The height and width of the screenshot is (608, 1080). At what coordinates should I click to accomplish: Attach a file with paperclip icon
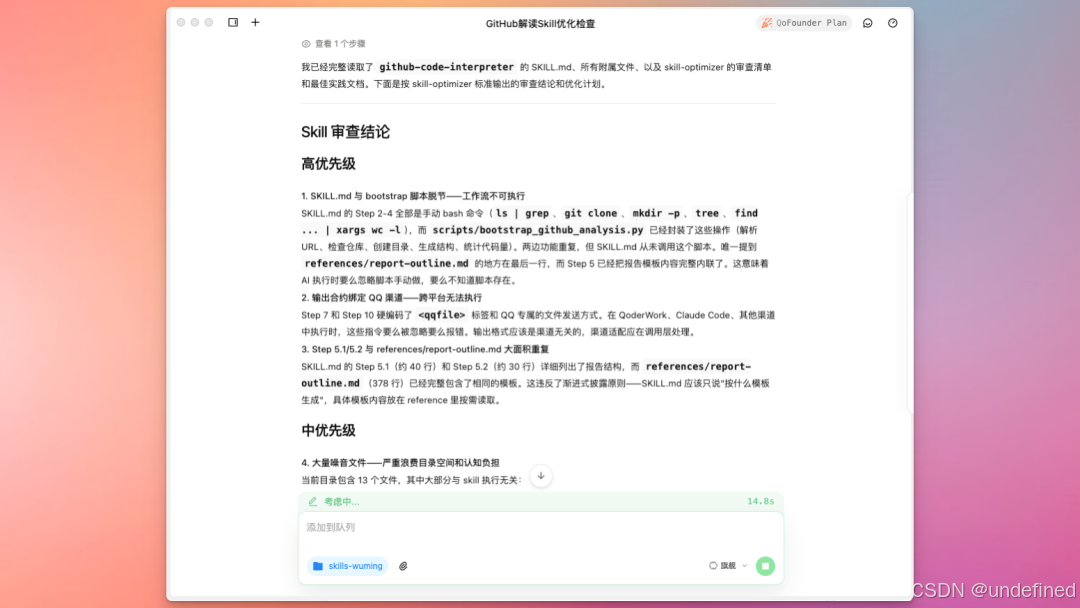404,566
